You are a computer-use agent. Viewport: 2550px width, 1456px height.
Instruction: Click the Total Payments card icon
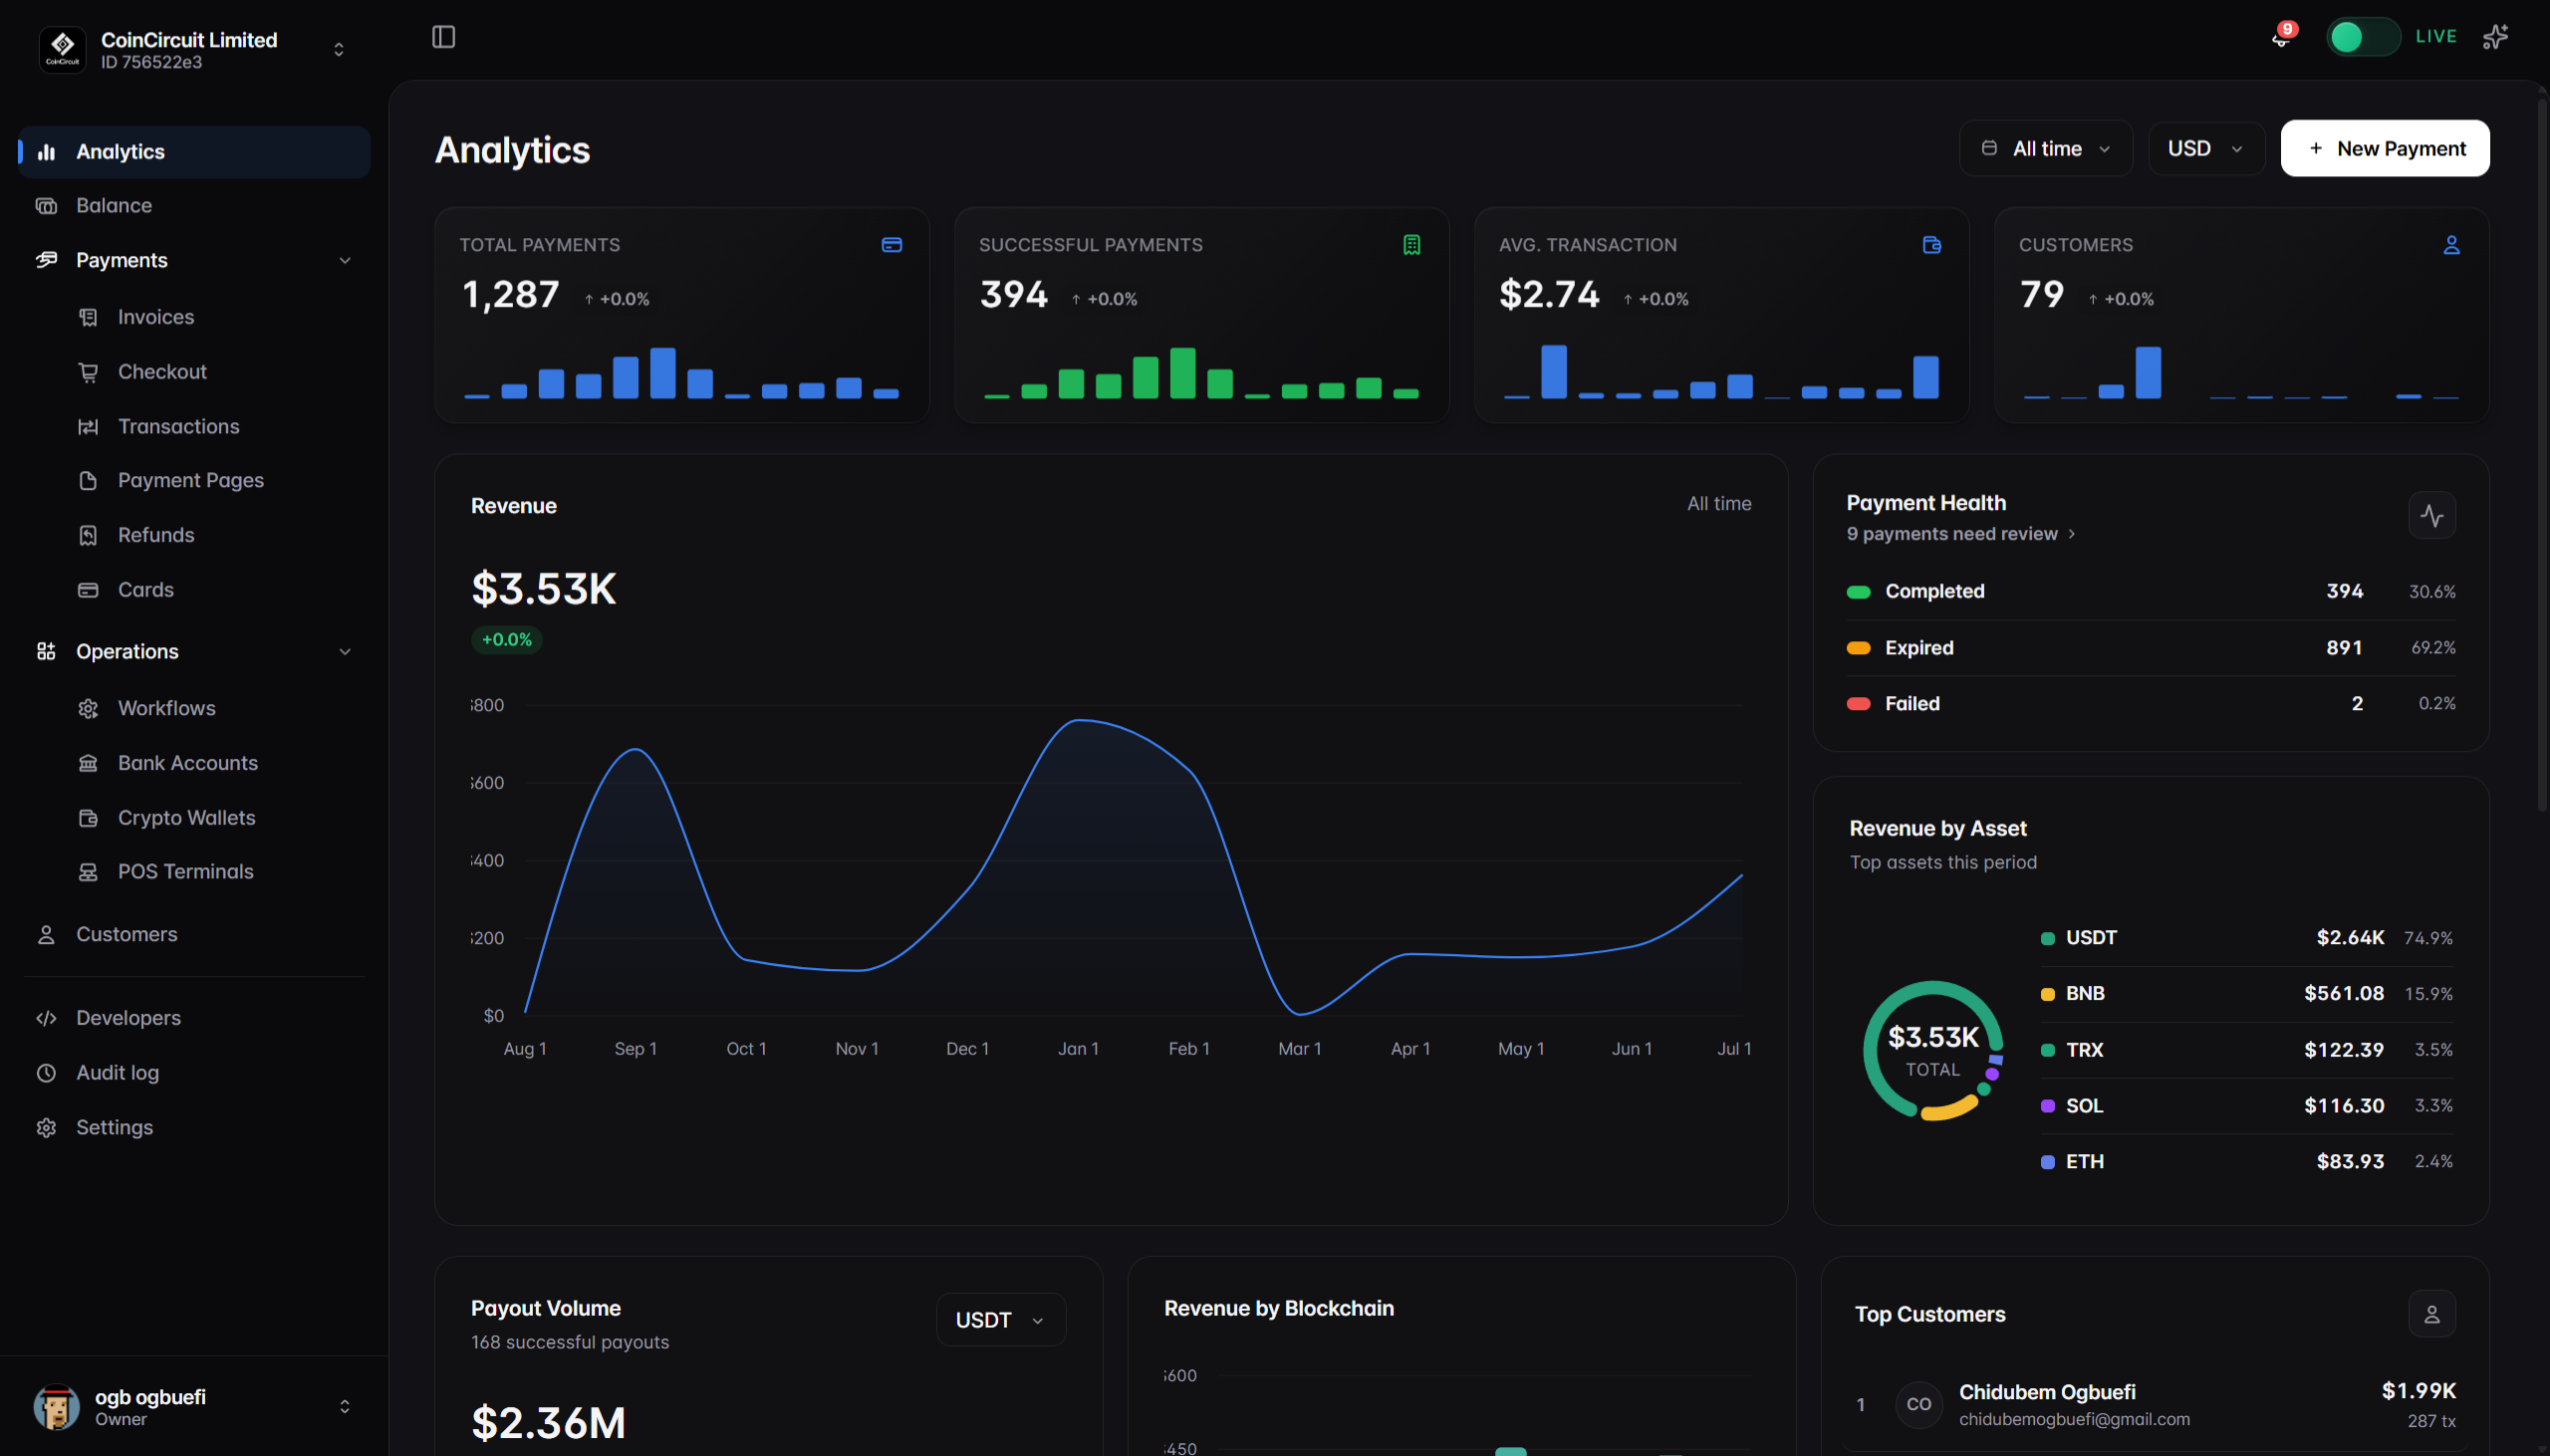891,245
